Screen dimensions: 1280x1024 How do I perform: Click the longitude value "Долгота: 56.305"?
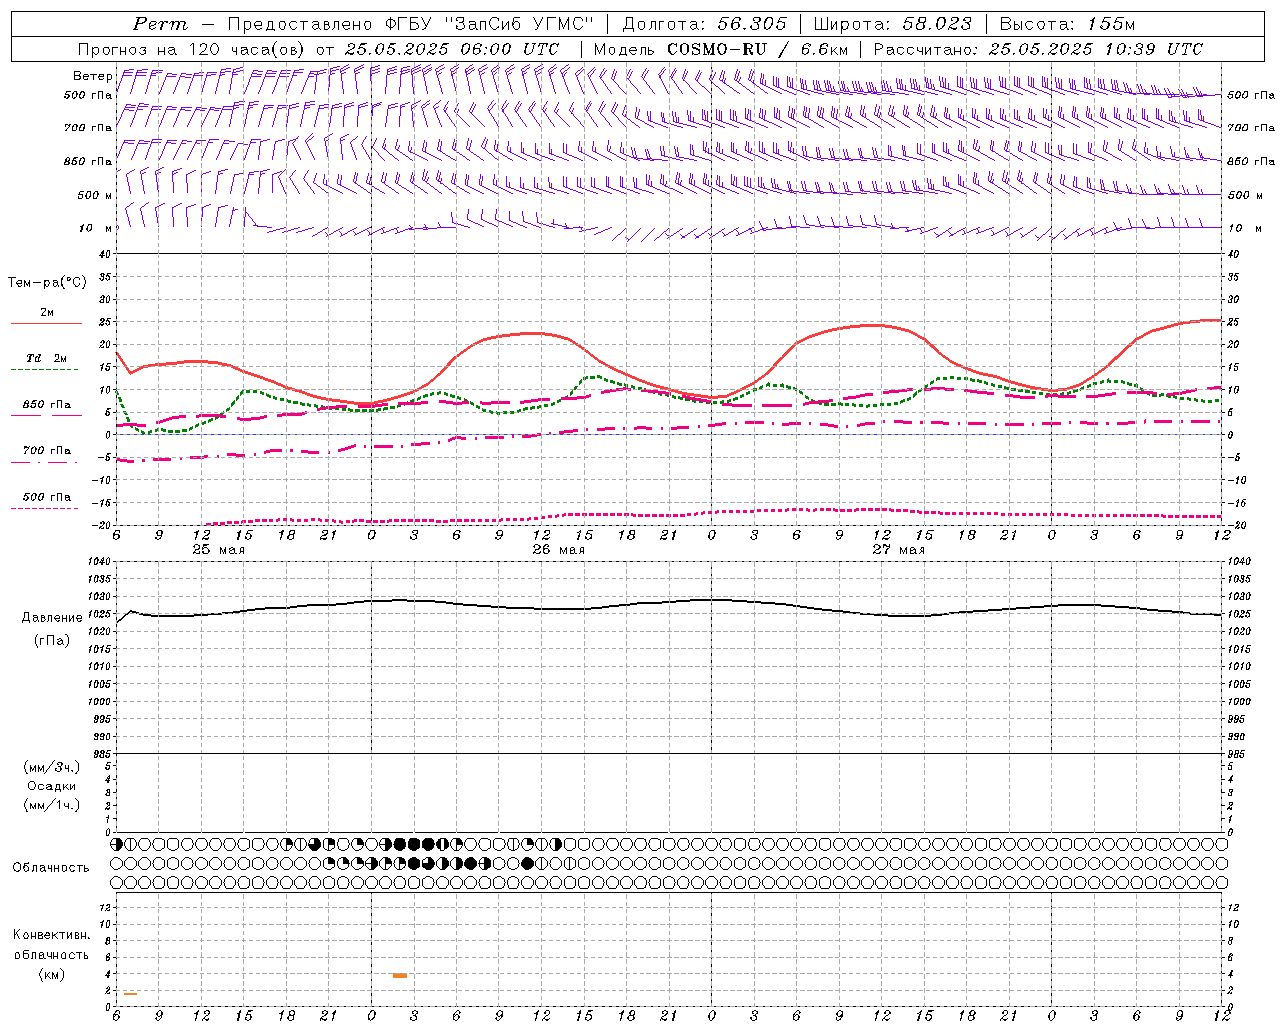(705, 24)
